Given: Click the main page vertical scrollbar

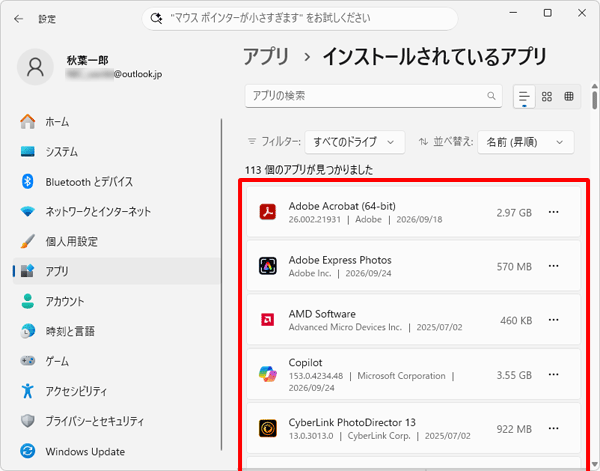Looking at the screenshot, I should pos(594,99).
